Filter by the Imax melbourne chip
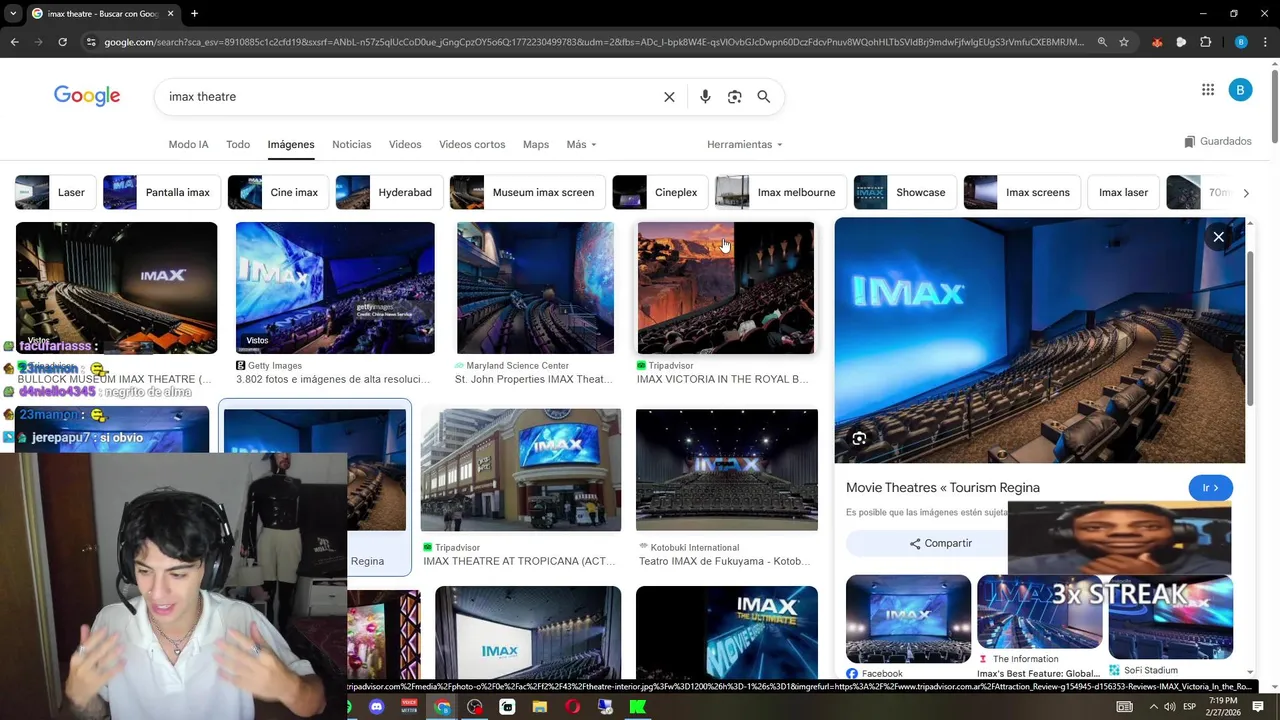 pyautogui.click(x=781, y=192)
